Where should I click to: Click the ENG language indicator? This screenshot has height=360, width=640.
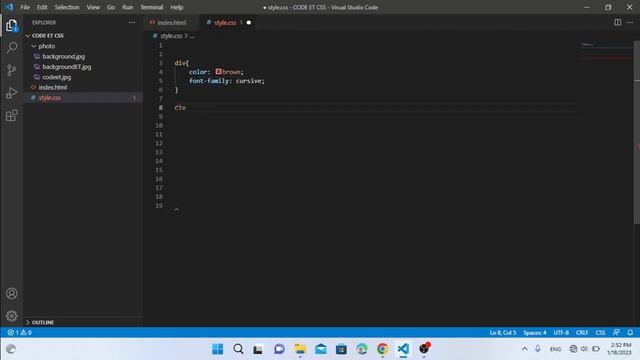point(556,349)
